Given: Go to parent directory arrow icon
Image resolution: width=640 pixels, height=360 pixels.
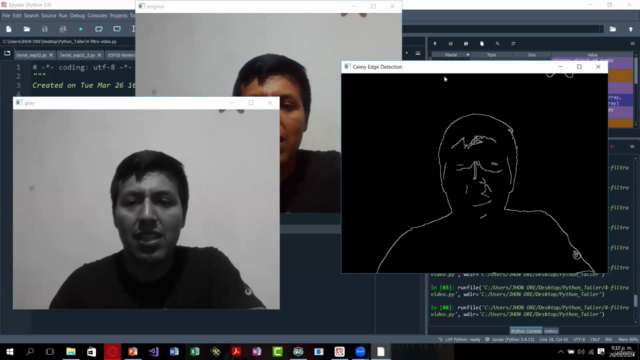Looking at the screenshot, I should coord(631,29).
